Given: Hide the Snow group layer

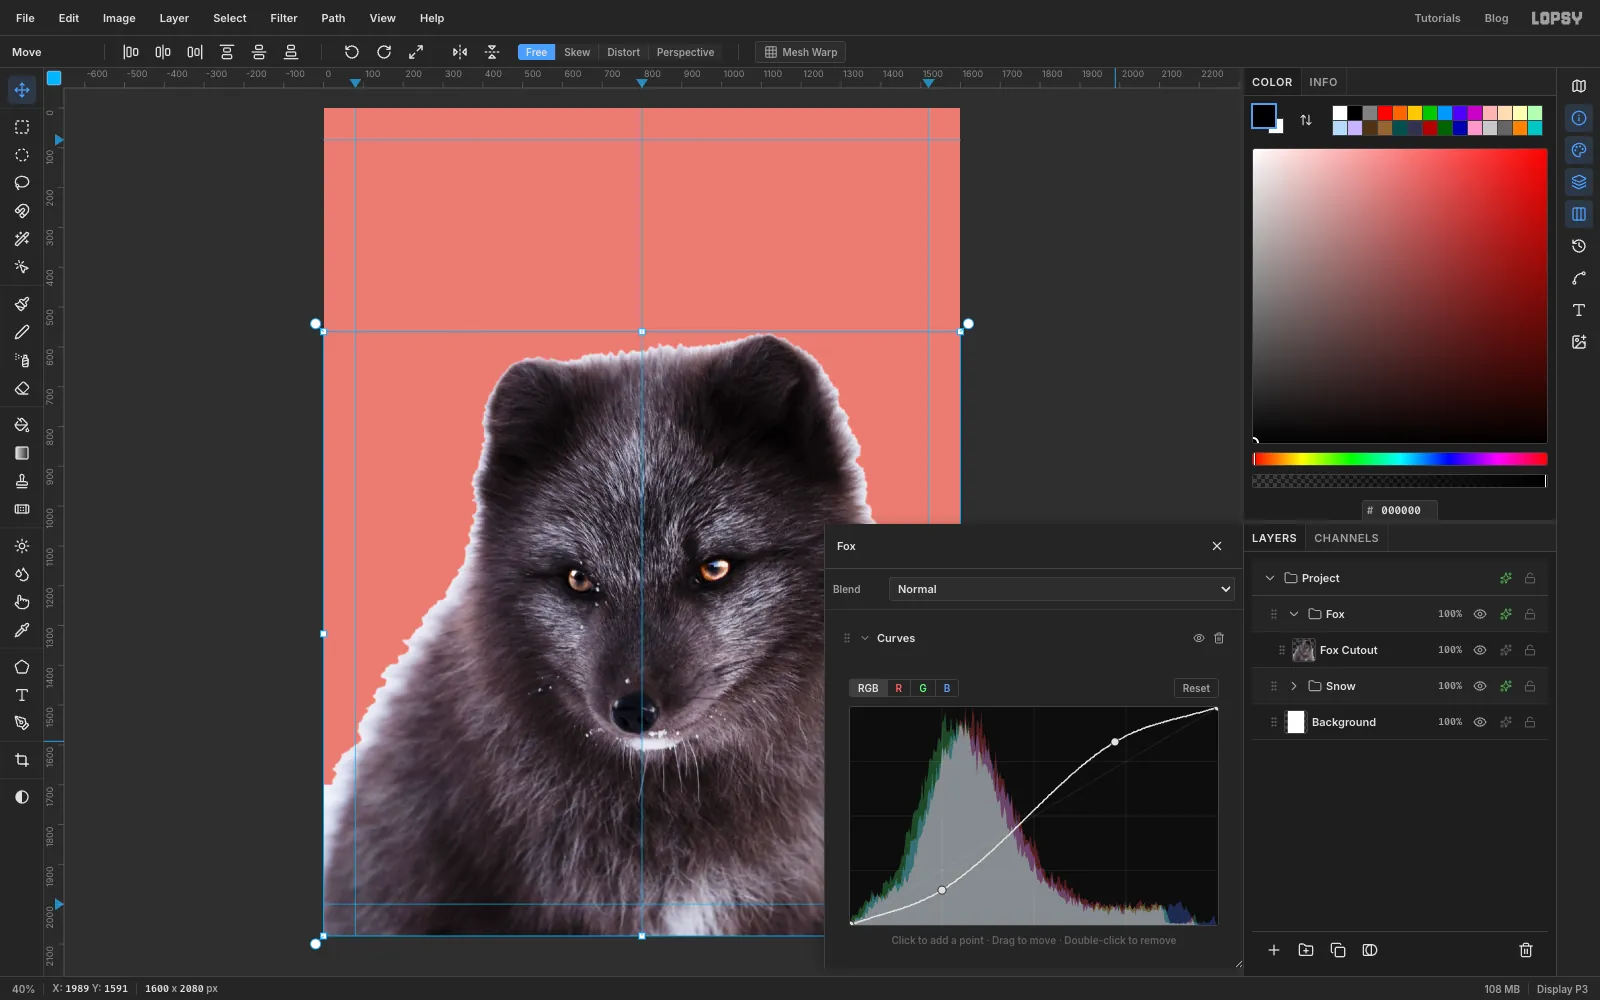Looking at the screenshot, I should coord(1480,686).
